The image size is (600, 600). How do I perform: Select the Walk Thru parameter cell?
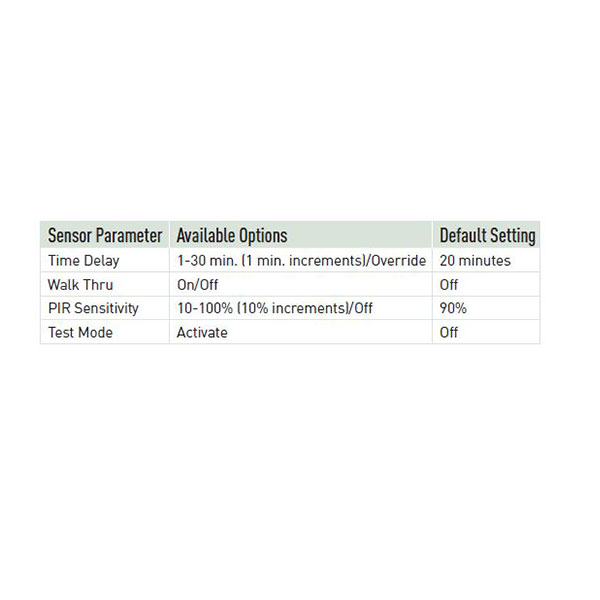(x=105, y=285)
